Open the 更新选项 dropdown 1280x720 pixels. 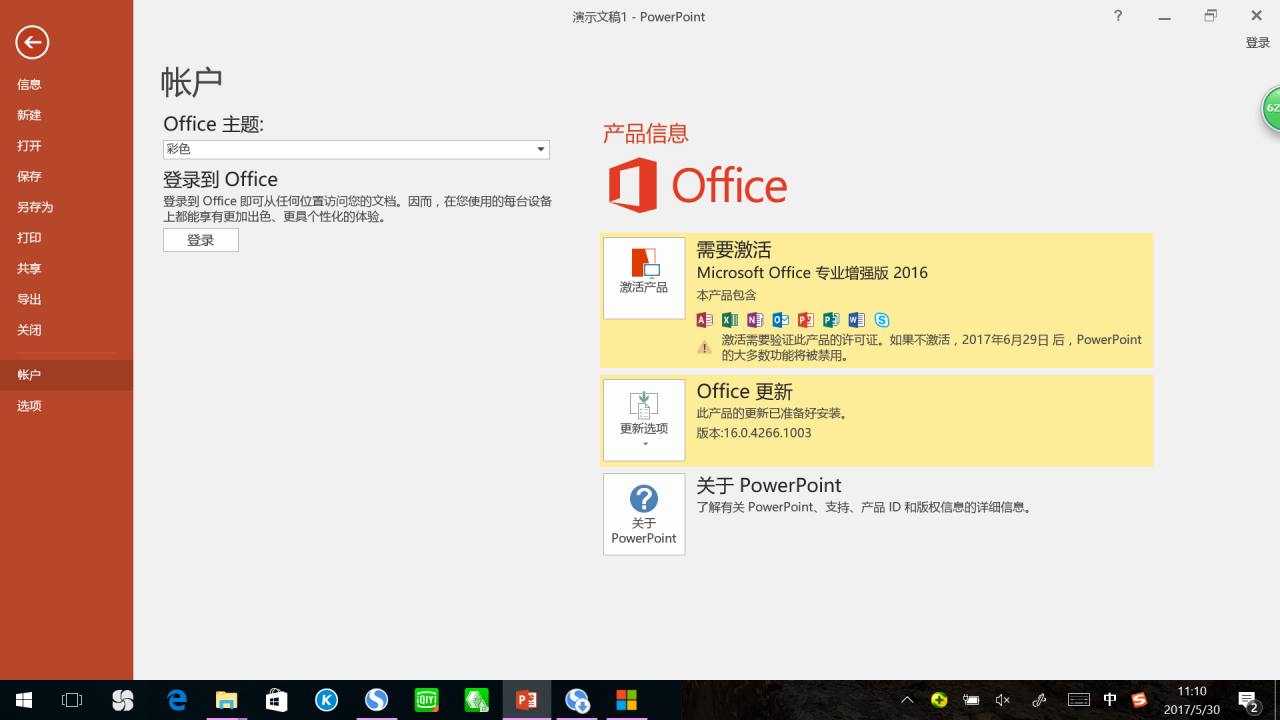643,420
